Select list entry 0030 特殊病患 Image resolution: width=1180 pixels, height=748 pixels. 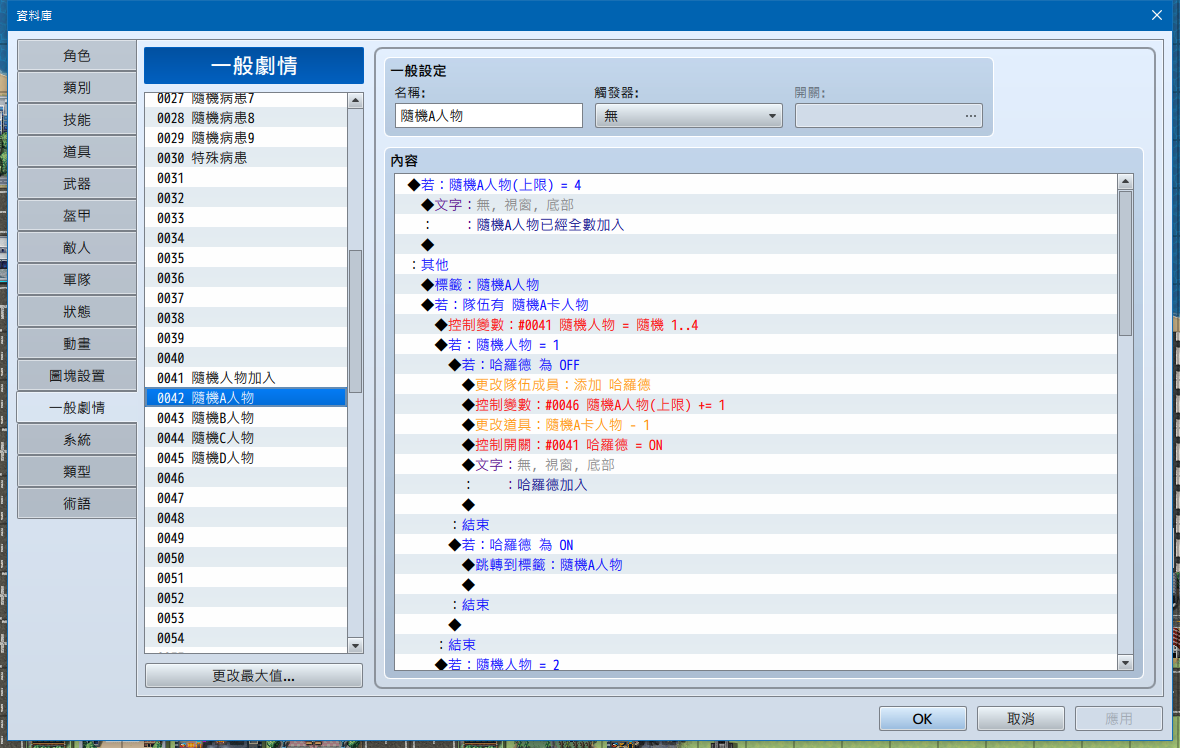click(246, 158)
